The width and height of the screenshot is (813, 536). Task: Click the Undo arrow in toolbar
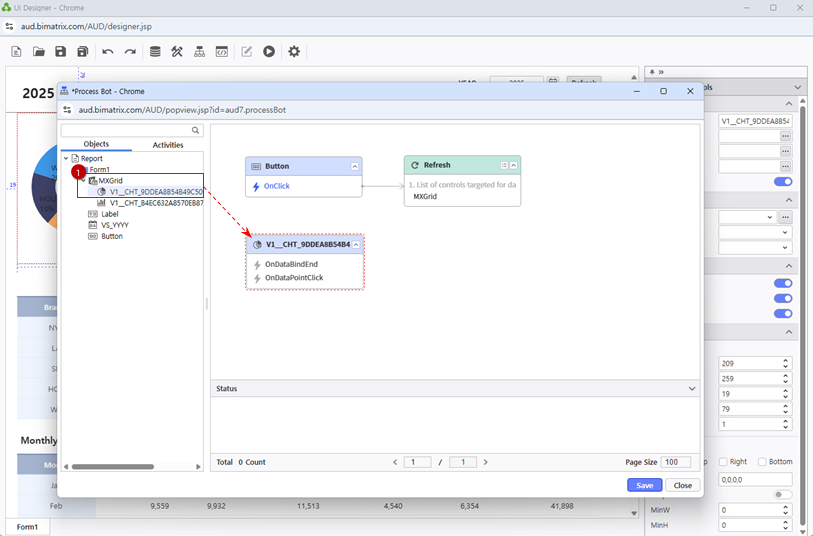108,52
